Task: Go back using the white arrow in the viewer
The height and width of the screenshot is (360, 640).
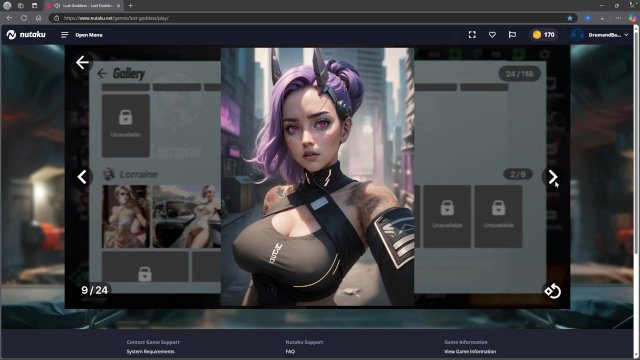Action: pos(82,62)
